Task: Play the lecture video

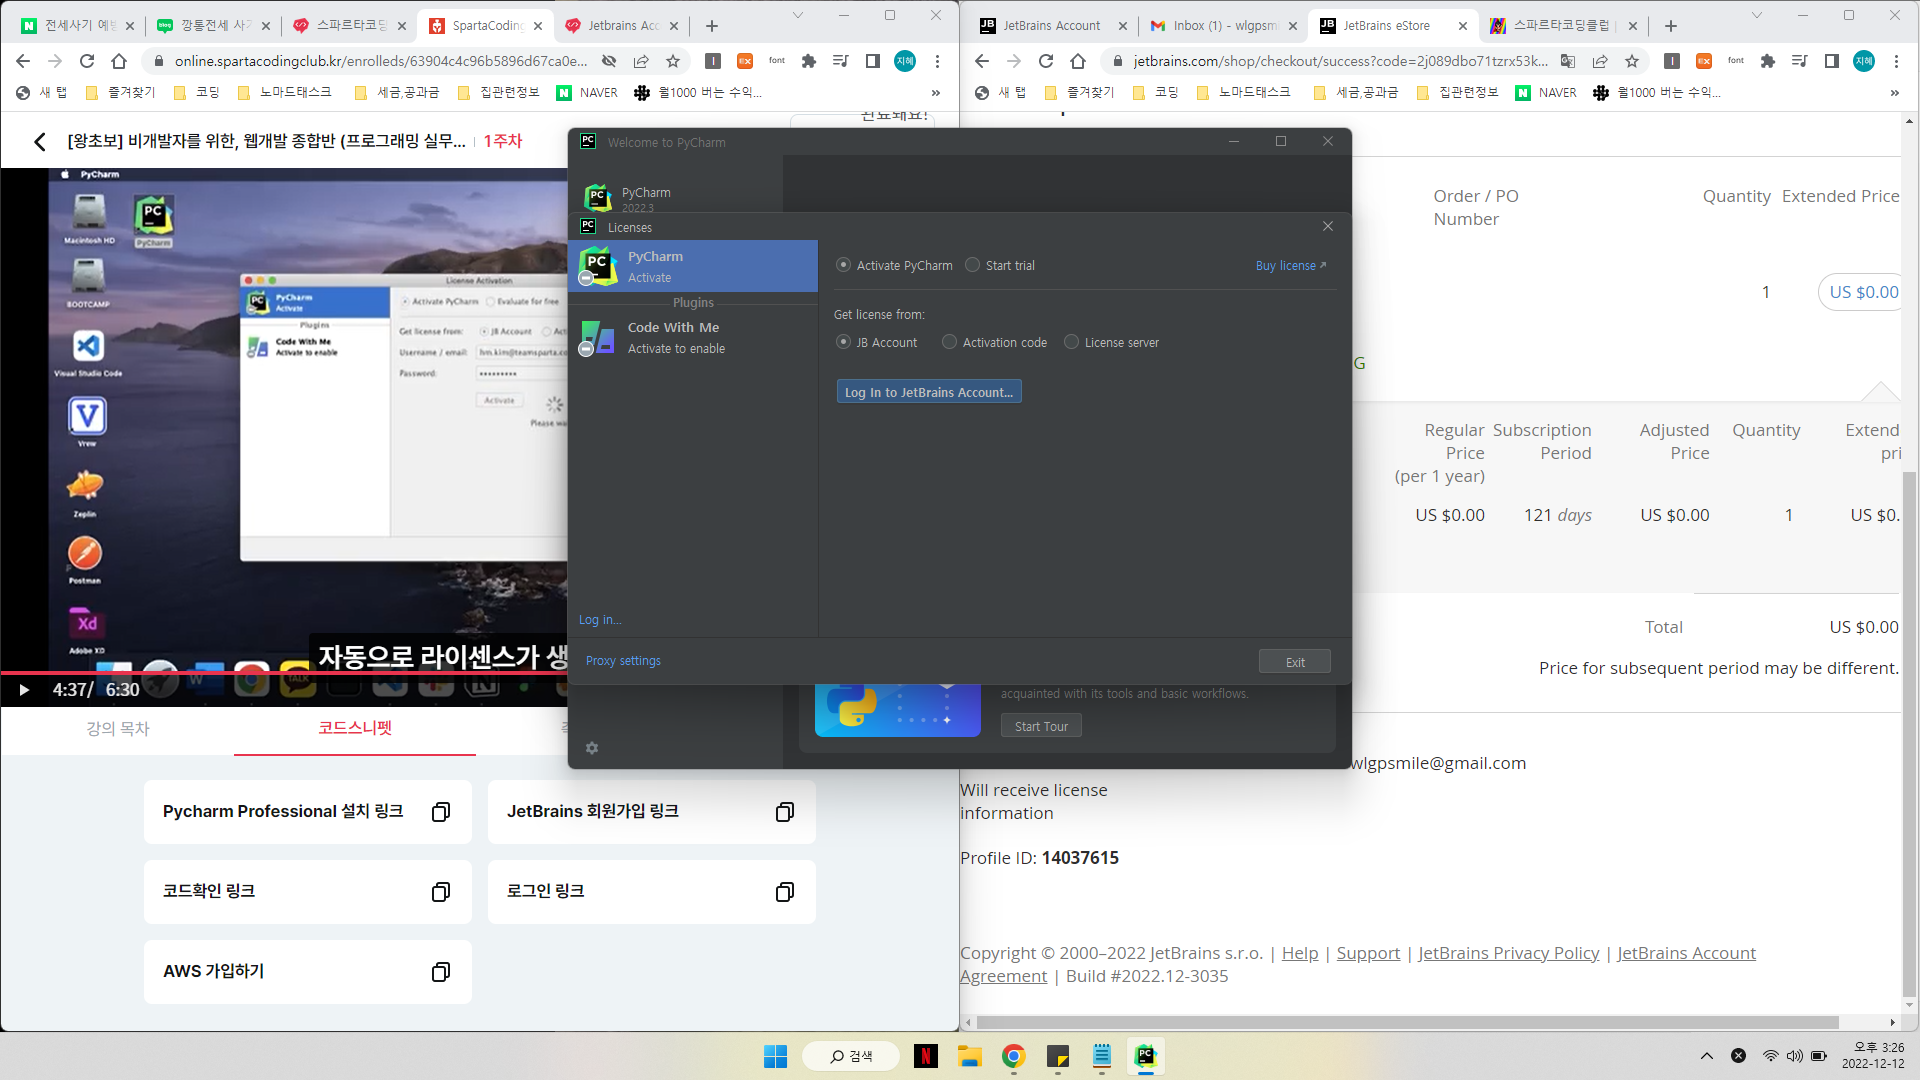Action: tap(24, 689)
